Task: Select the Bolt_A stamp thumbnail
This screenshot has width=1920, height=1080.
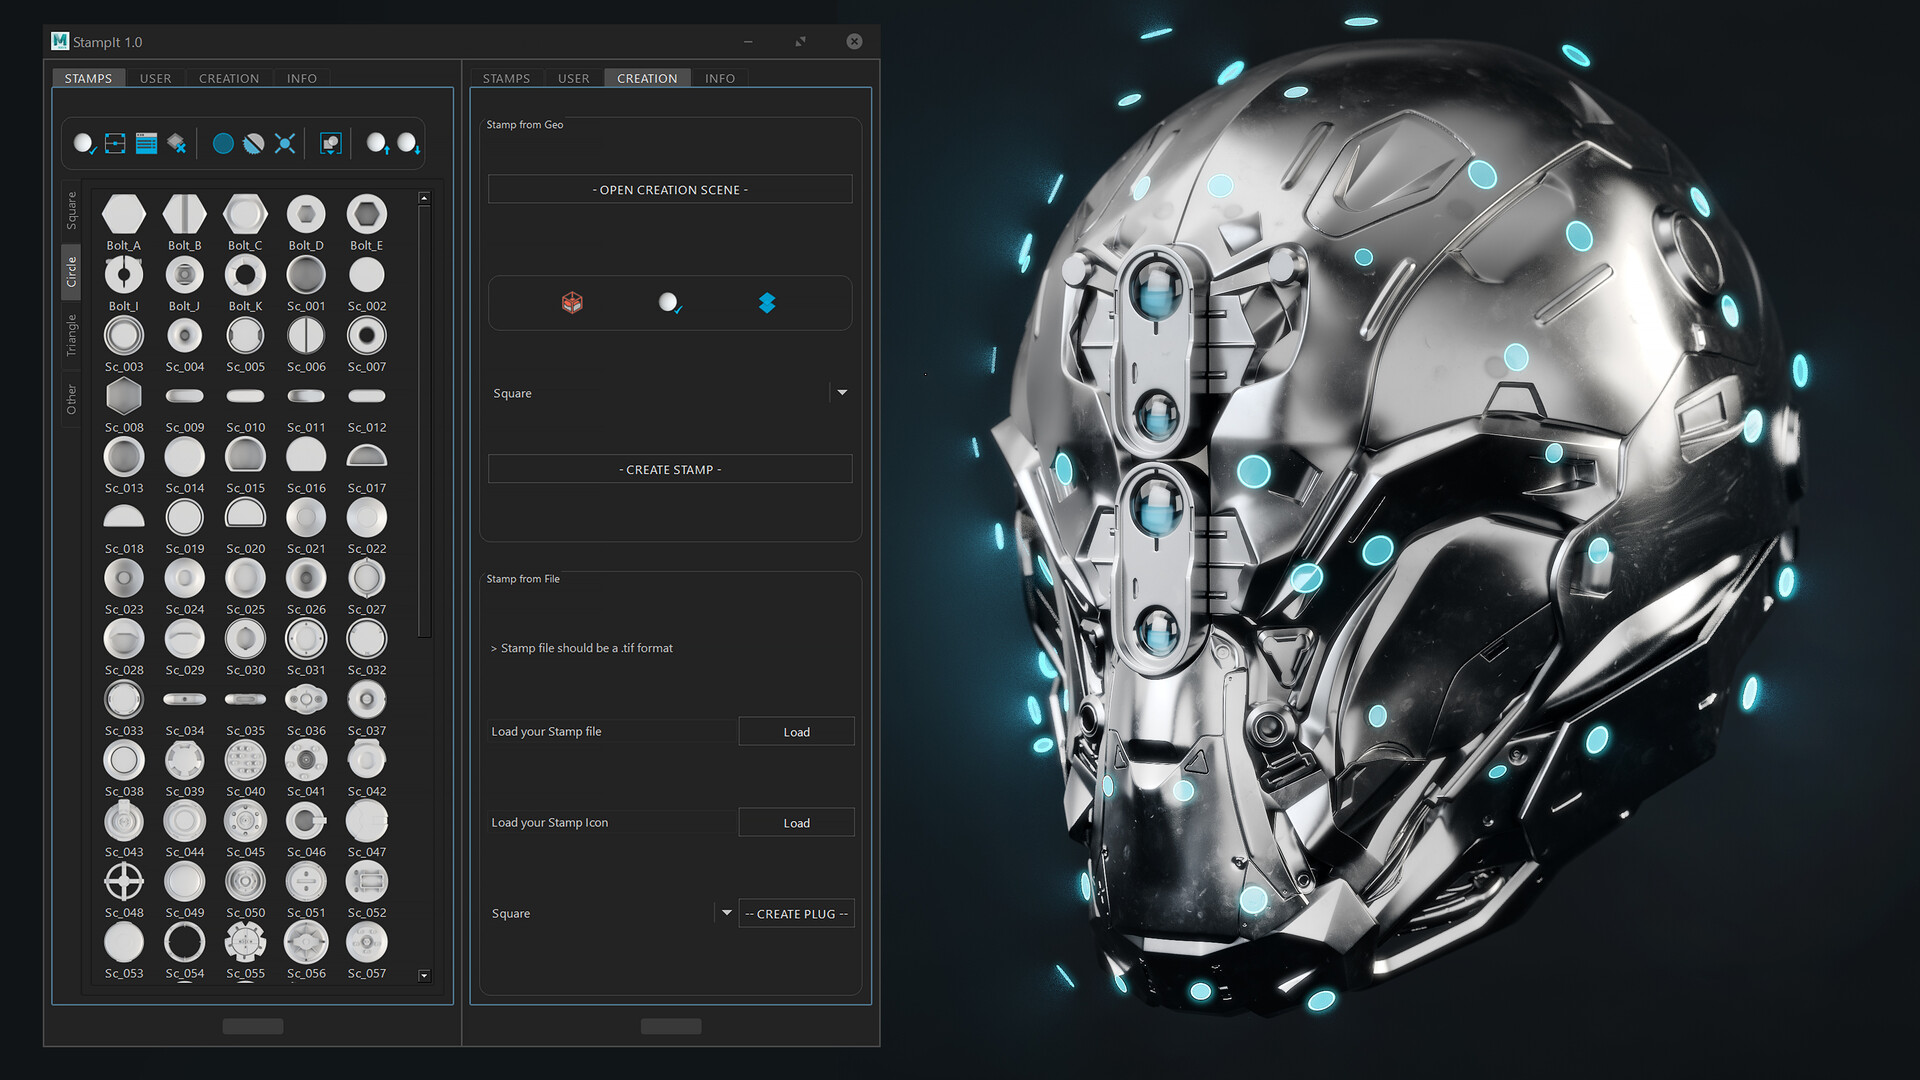Action: coord(124,213)
